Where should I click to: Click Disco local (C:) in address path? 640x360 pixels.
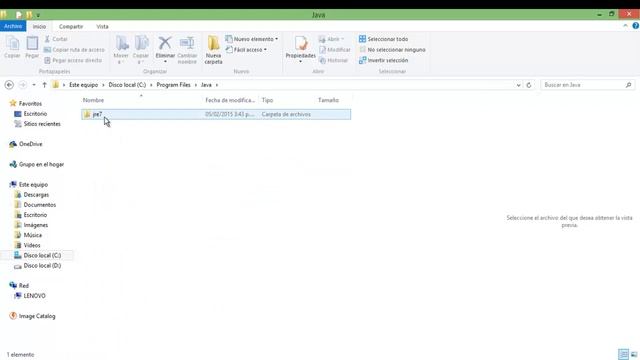tap(127, 85)
